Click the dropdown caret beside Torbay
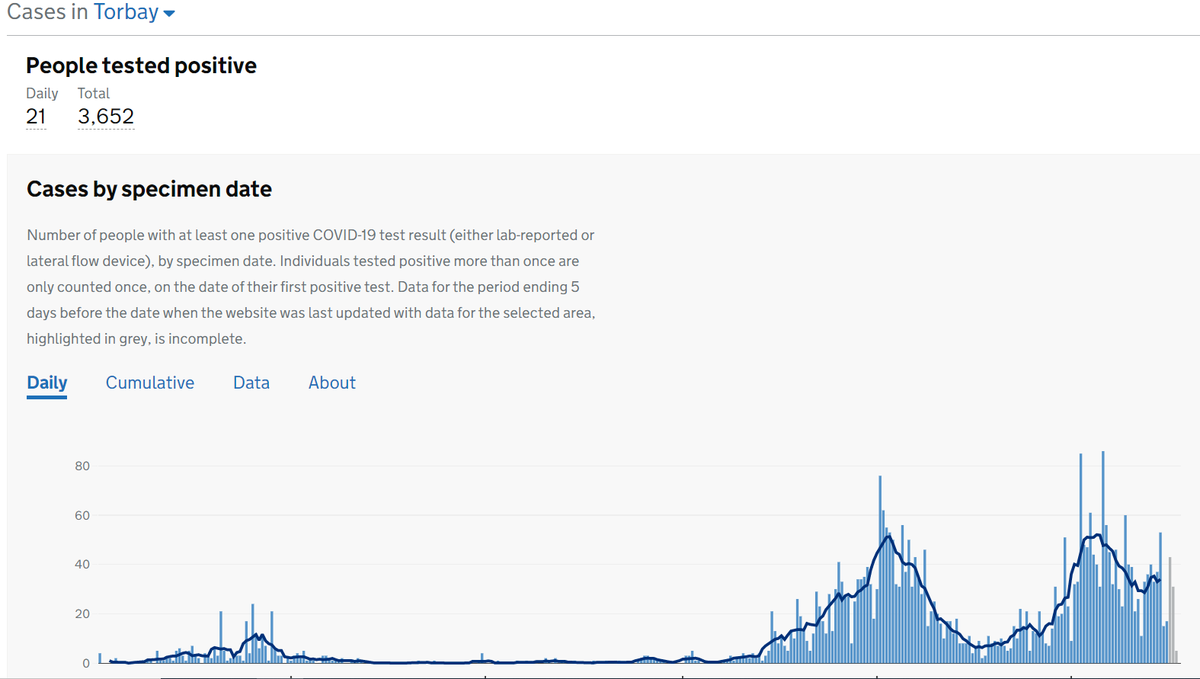The width and height of the screenshot is (1200, 679). point(169,14)
